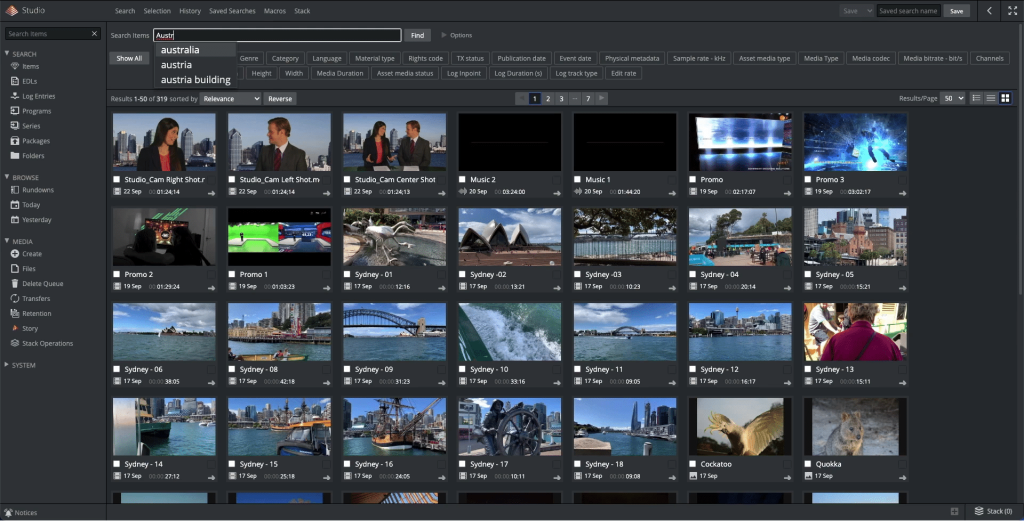
Task: Open the Sydney - 09 bridge thumbnail
Action: click(394, 331)
